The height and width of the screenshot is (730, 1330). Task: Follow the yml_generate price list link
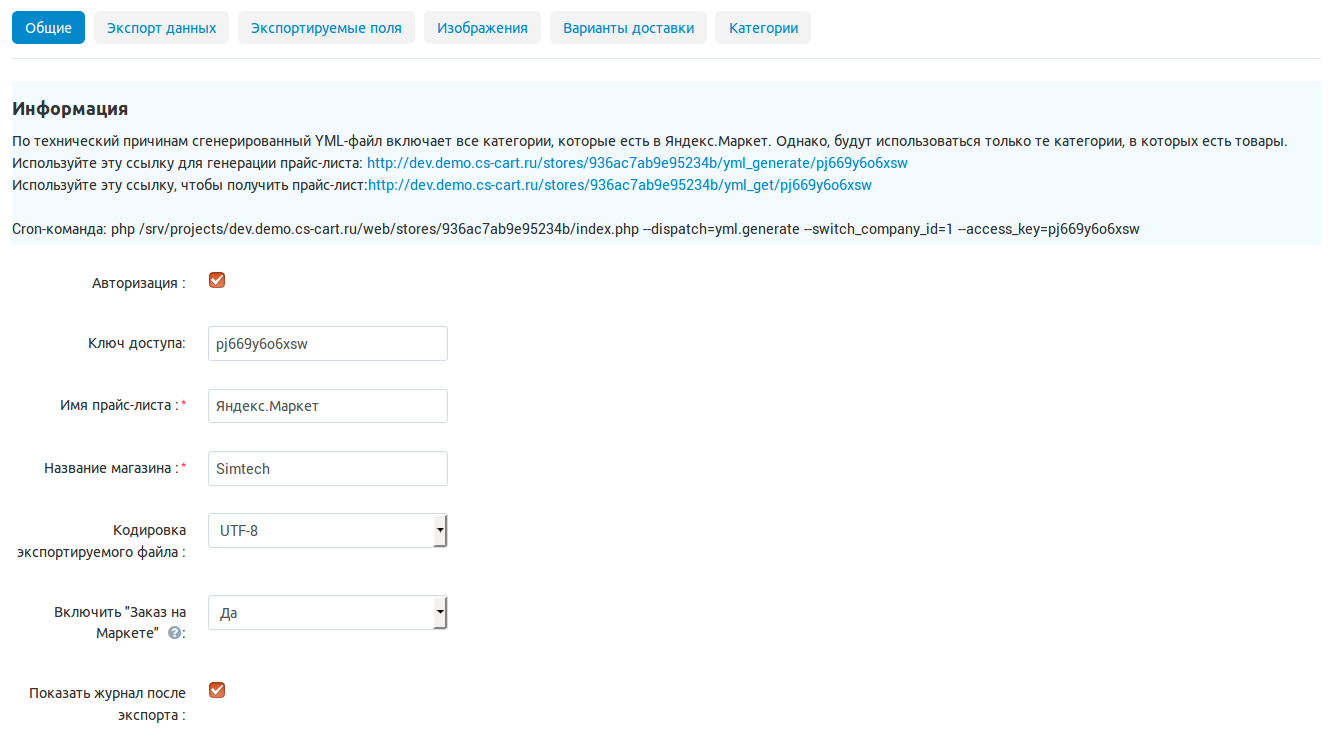tap(637, 163)
